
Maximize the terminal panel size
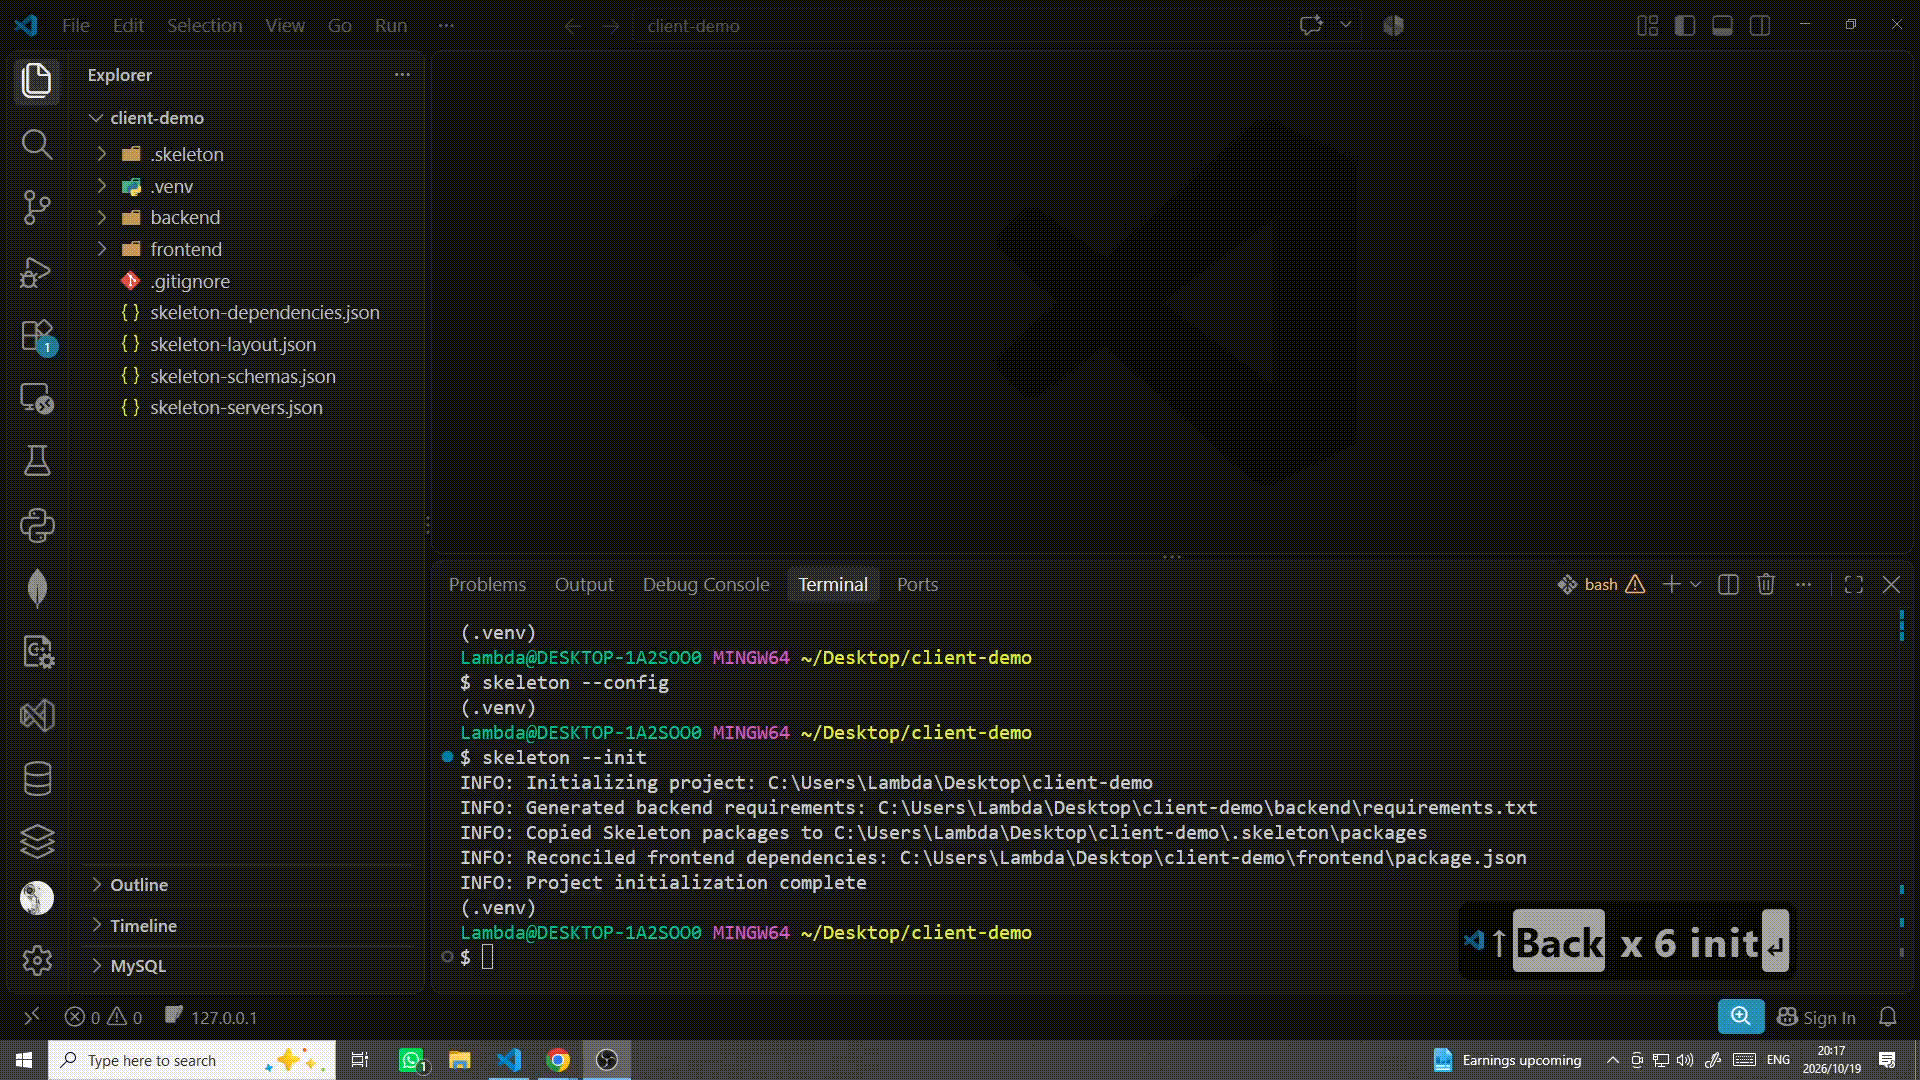tap(1853, 585)
